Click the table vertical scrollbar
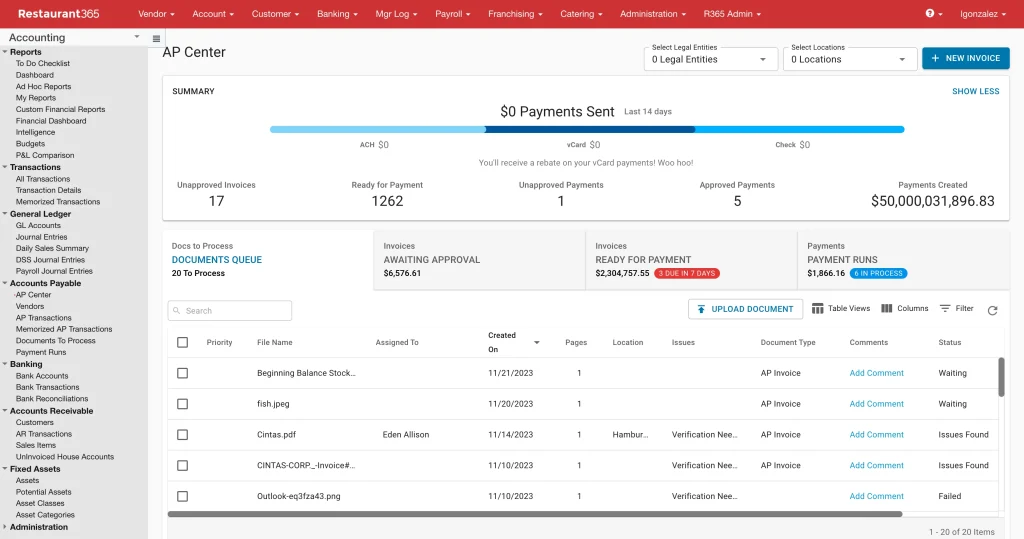 (1001, 377)
